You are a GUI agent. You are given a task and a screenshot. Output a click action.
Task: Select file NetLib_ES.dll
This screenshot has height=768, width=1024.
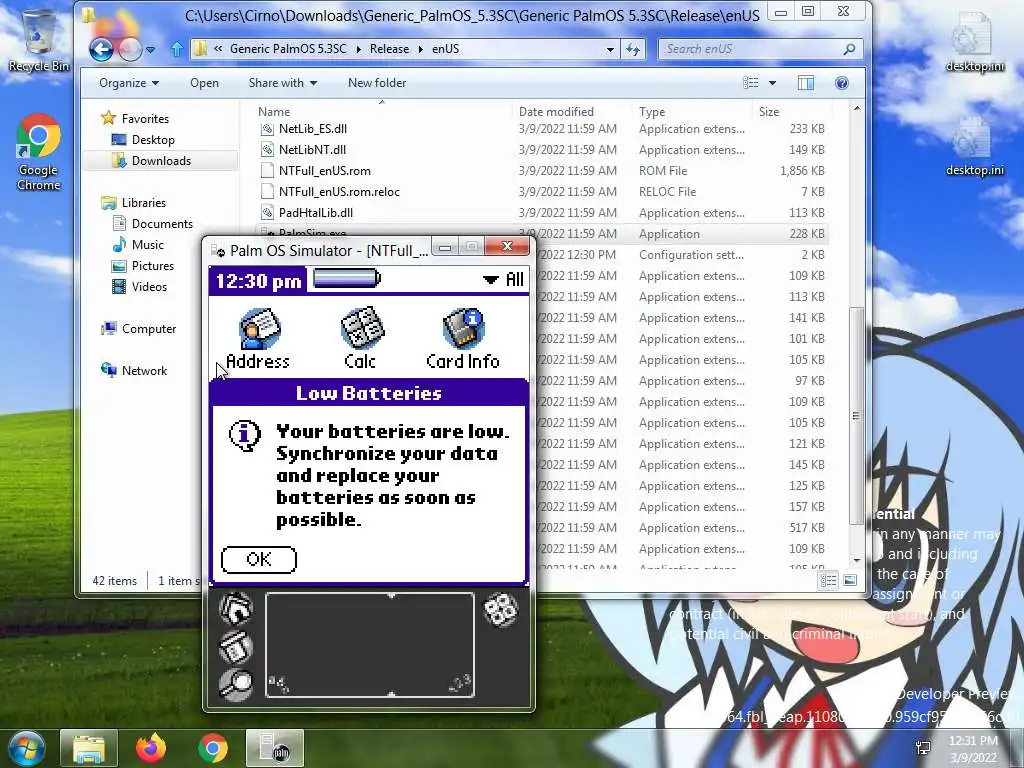[312, 129]
